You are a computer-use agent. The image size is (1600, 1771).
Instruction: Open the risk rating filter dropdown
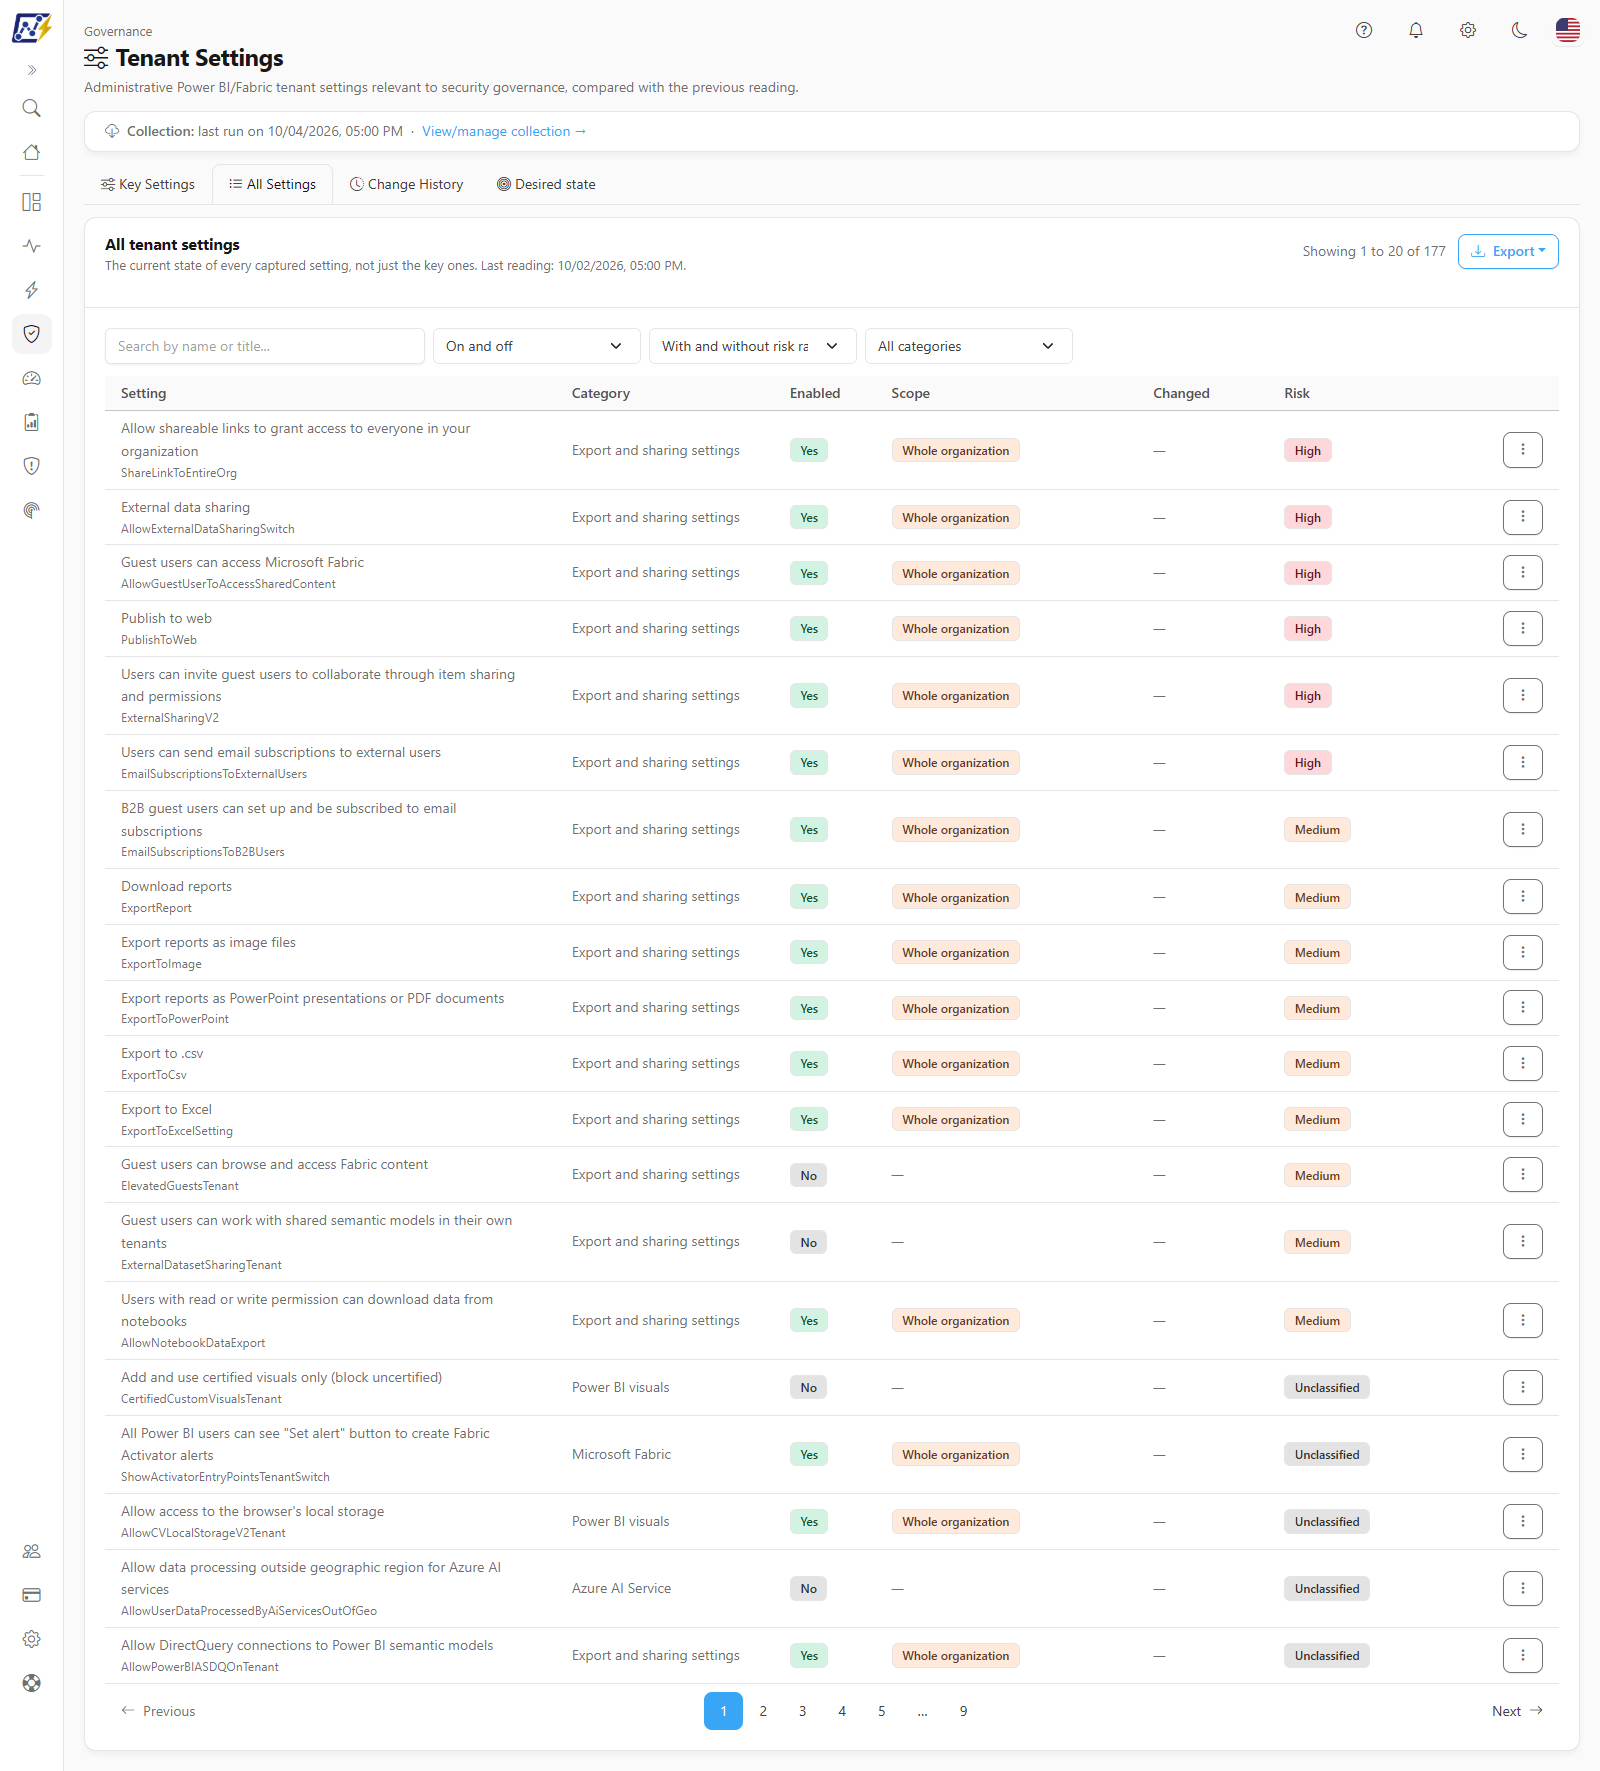(753, 346)
